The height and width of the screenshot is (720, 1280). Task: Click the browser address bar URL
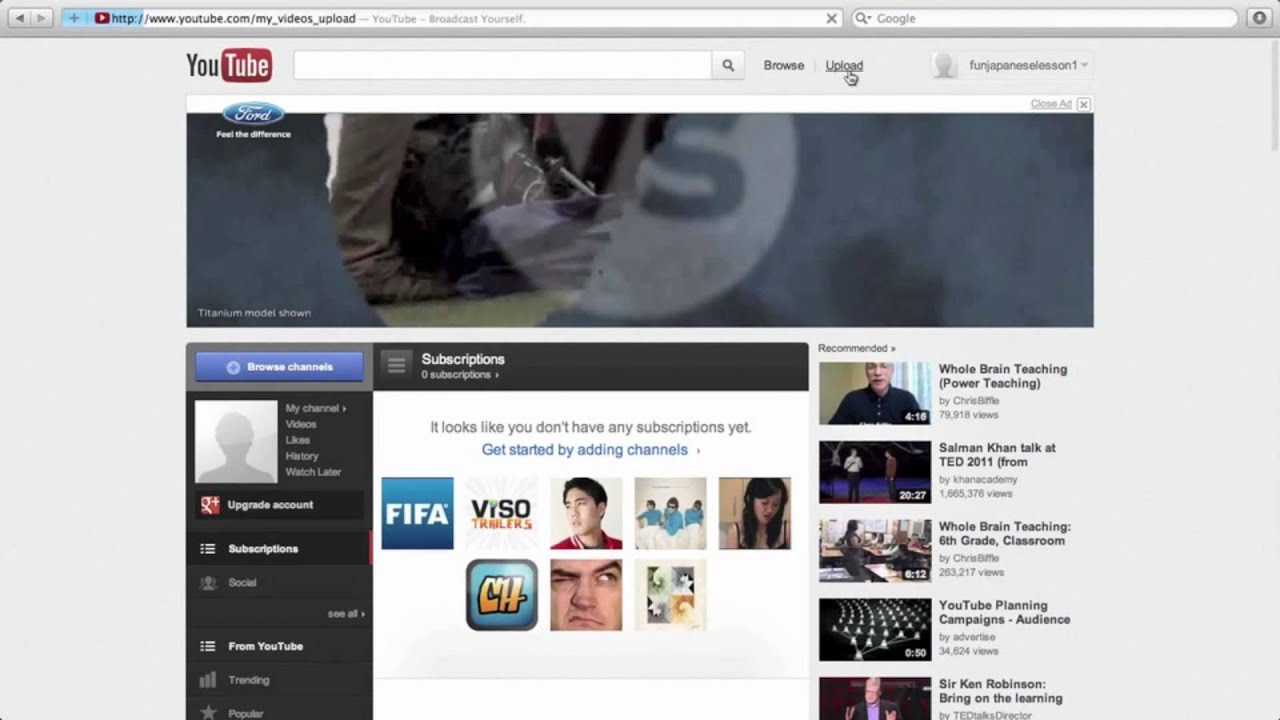point(232,18)
